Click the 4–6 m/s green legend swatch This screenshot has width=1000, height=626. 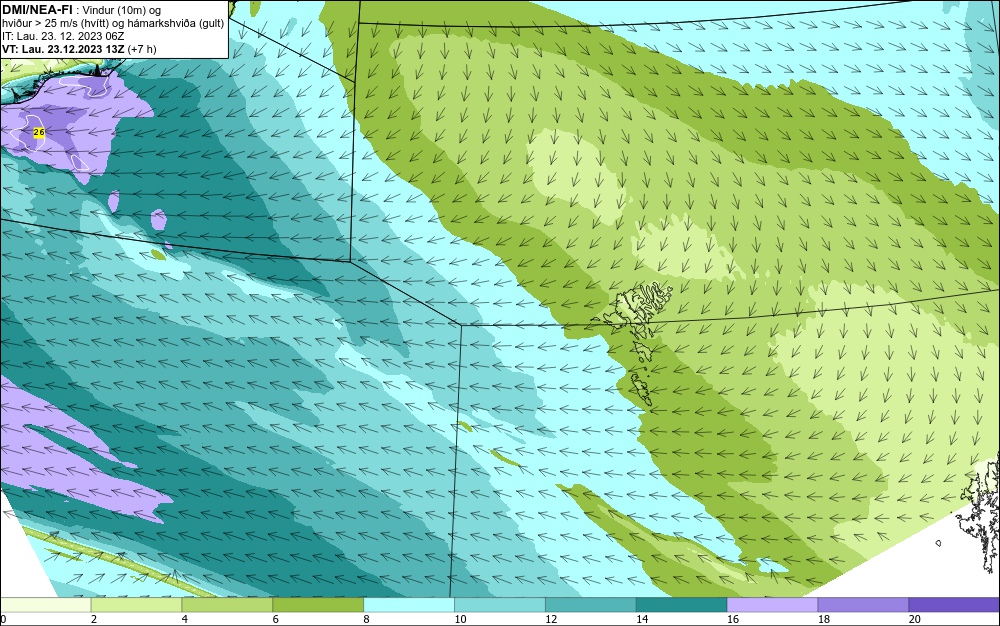coord(227,605)
